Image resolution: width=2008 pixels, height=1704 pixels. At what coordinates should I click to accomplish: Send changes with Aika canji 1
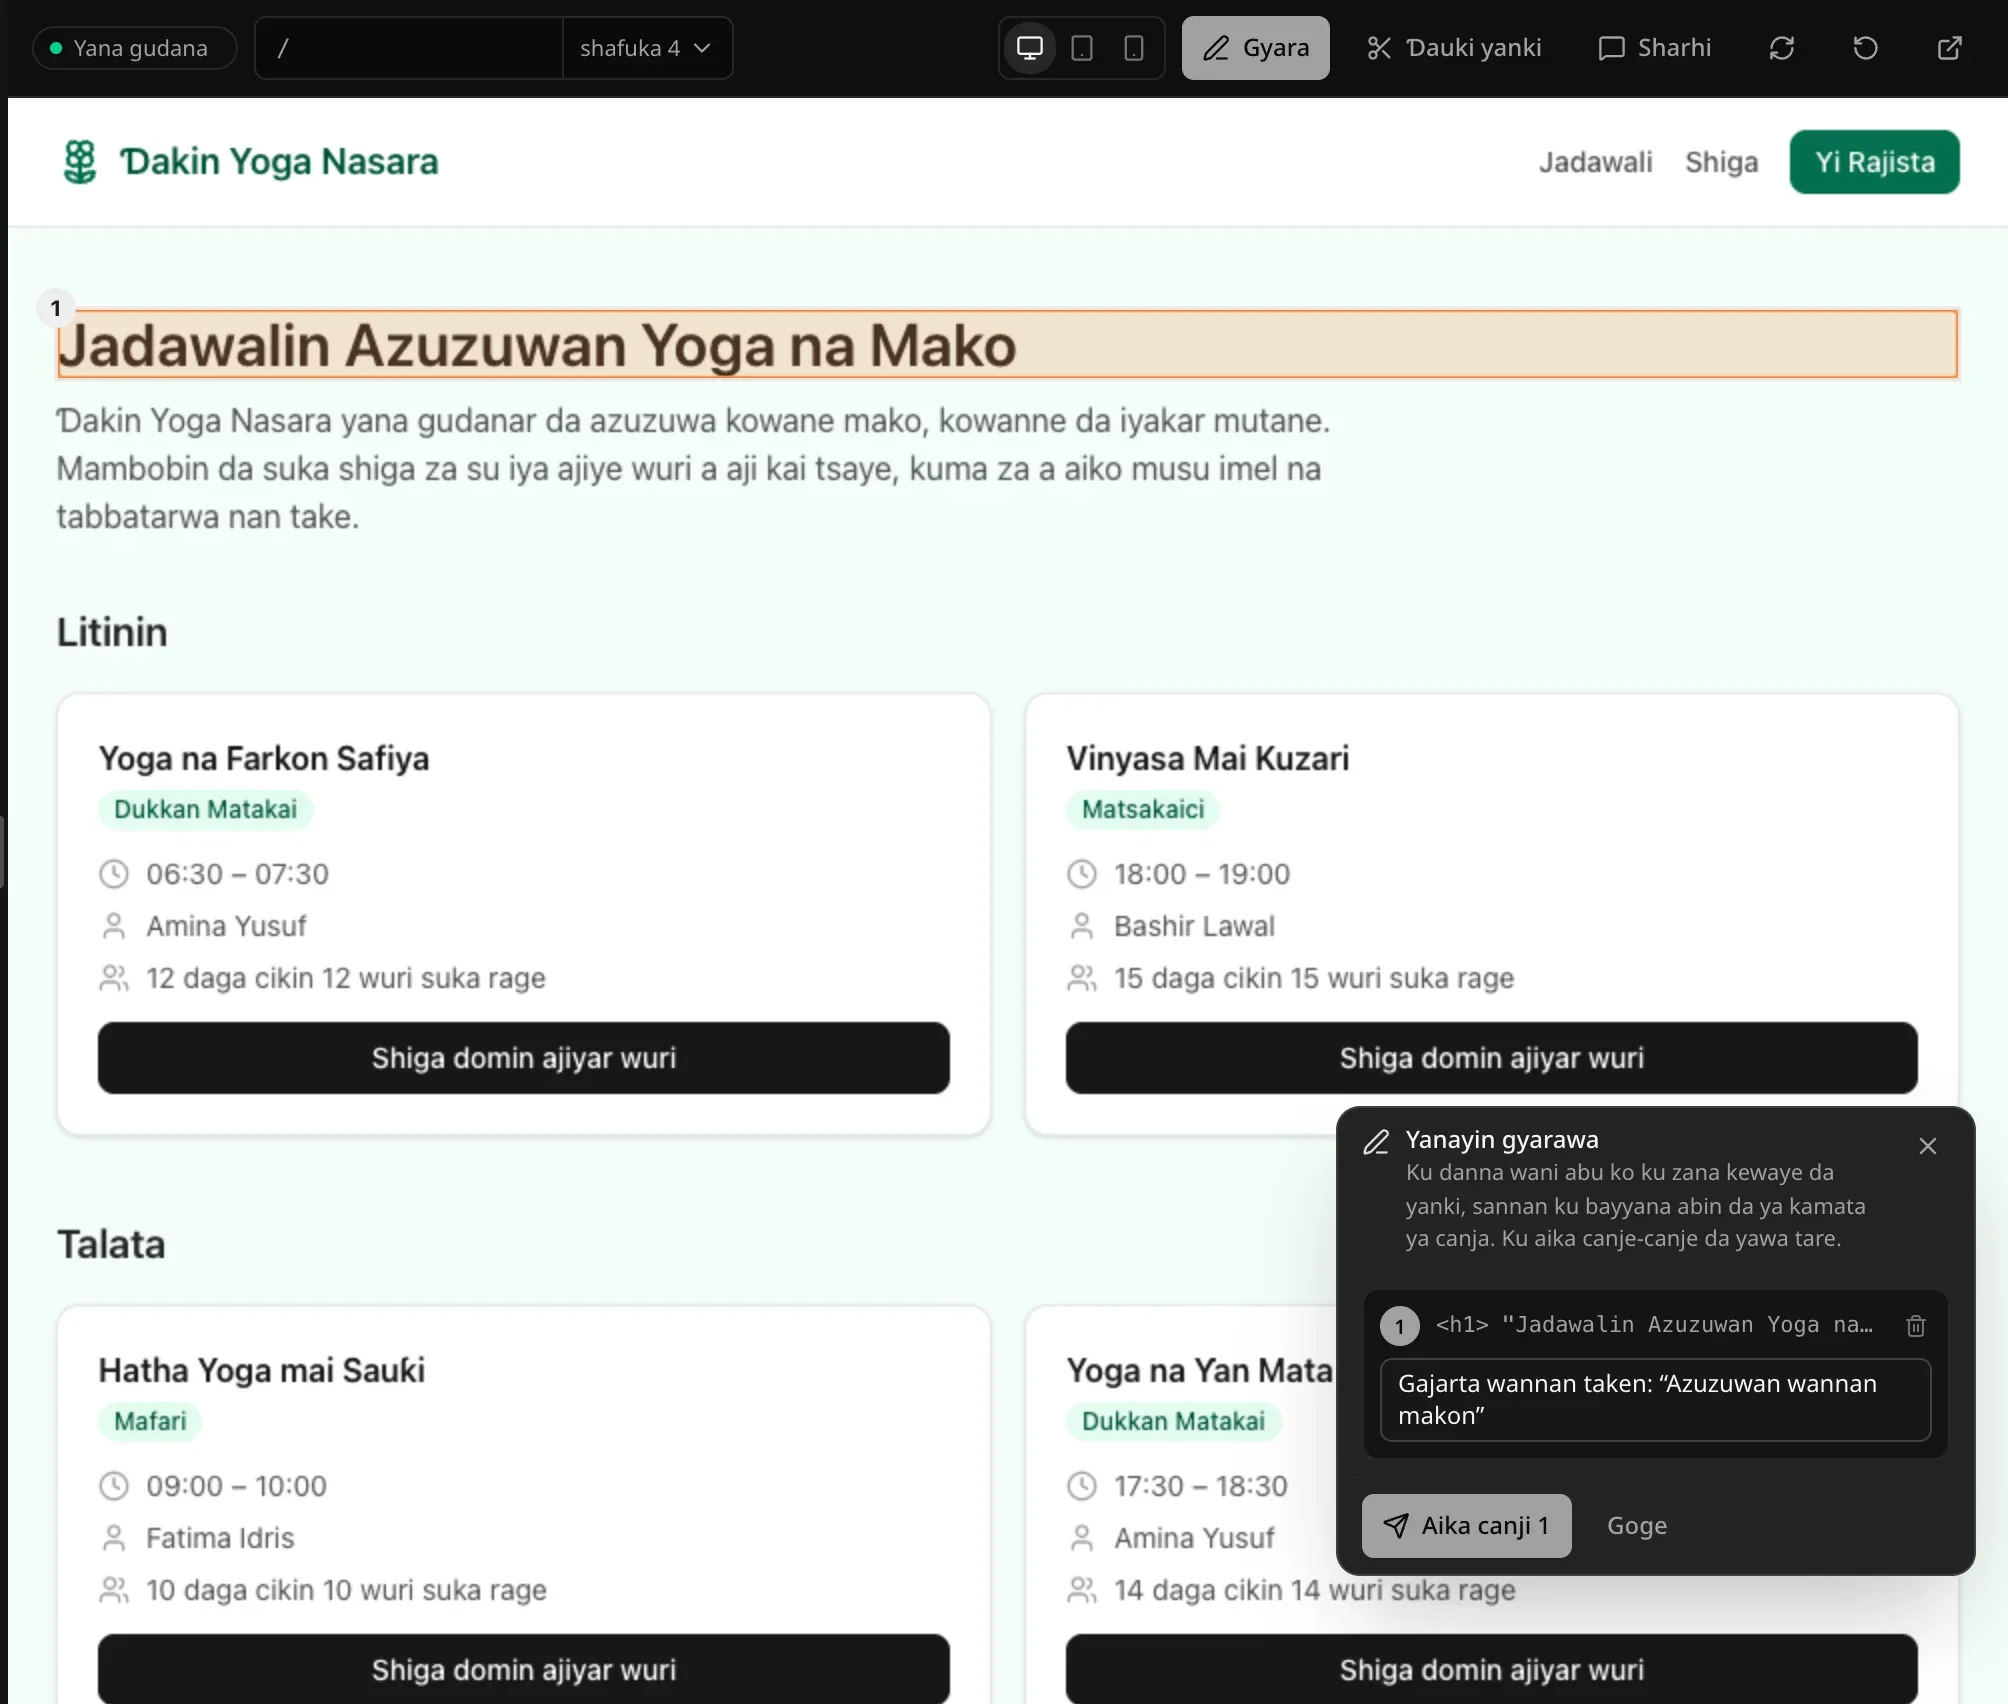(x=1466, y=1526)
